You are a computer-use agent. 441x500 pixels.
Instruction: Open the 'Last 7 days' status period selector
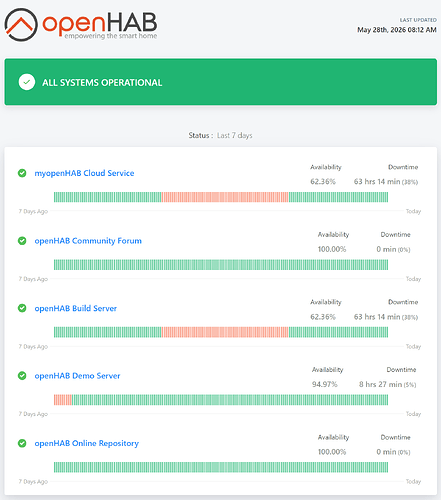pyautogui.click(x=235, y=135)
